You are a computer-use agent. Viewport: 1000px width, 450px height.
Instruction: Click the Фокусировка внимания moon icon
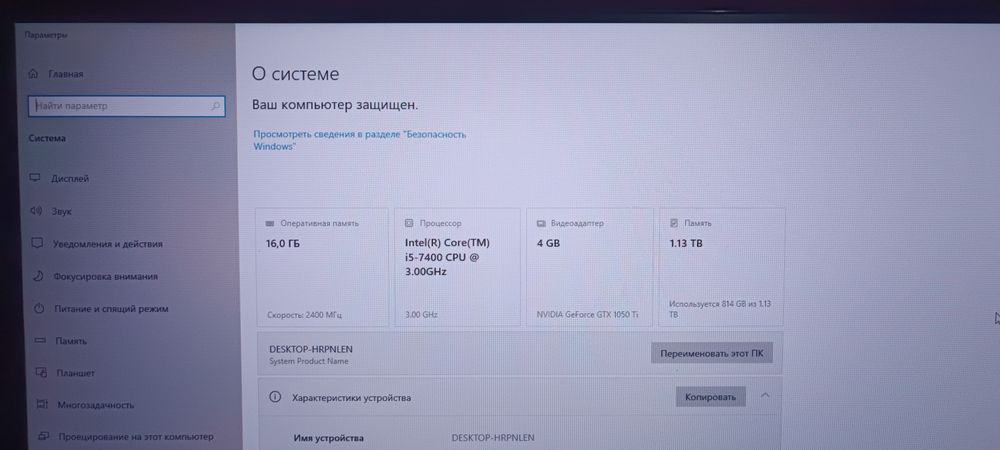(x=38, y=276)
